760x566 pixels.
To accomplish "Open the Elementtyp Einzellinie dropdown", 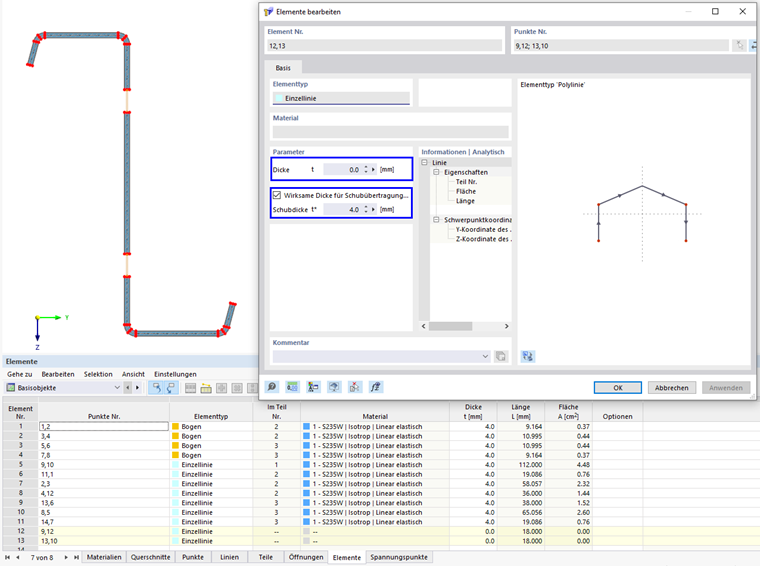I will (341, 98).
